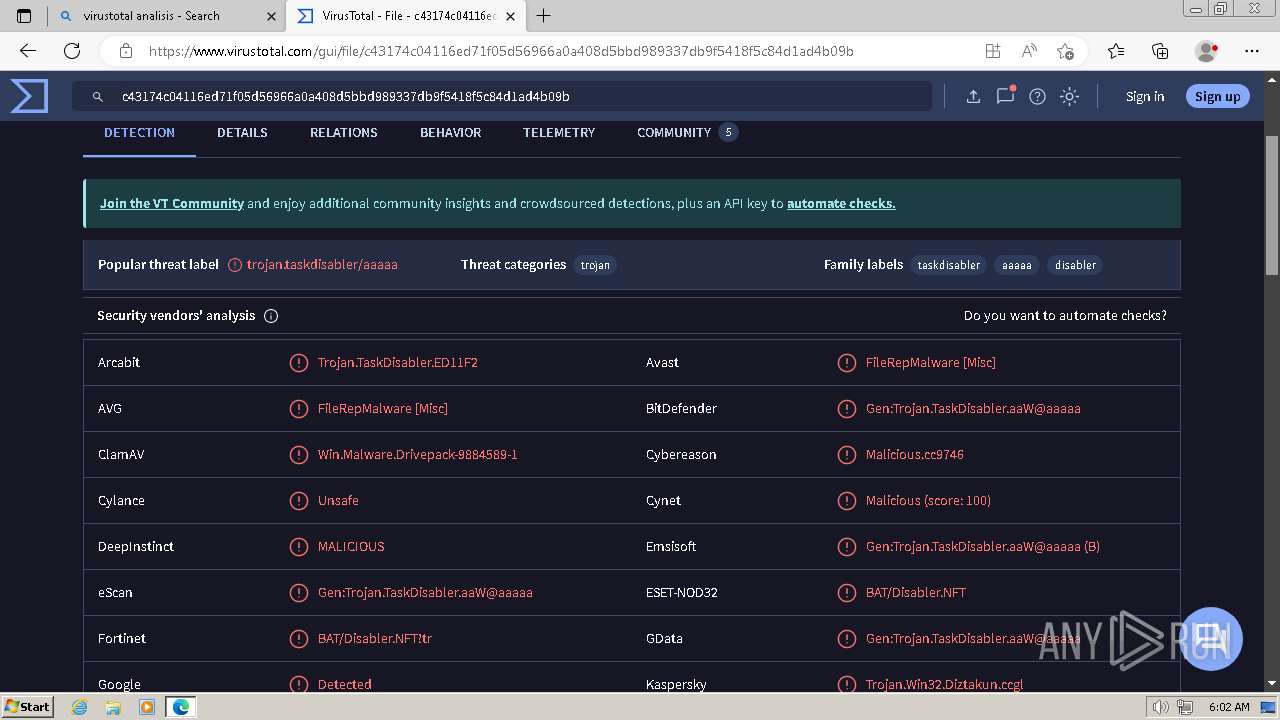Switch to the virustotal analisis Search tab
Image resolution: width=1280 pixels, height=720 pixels.
coord(165,16)
